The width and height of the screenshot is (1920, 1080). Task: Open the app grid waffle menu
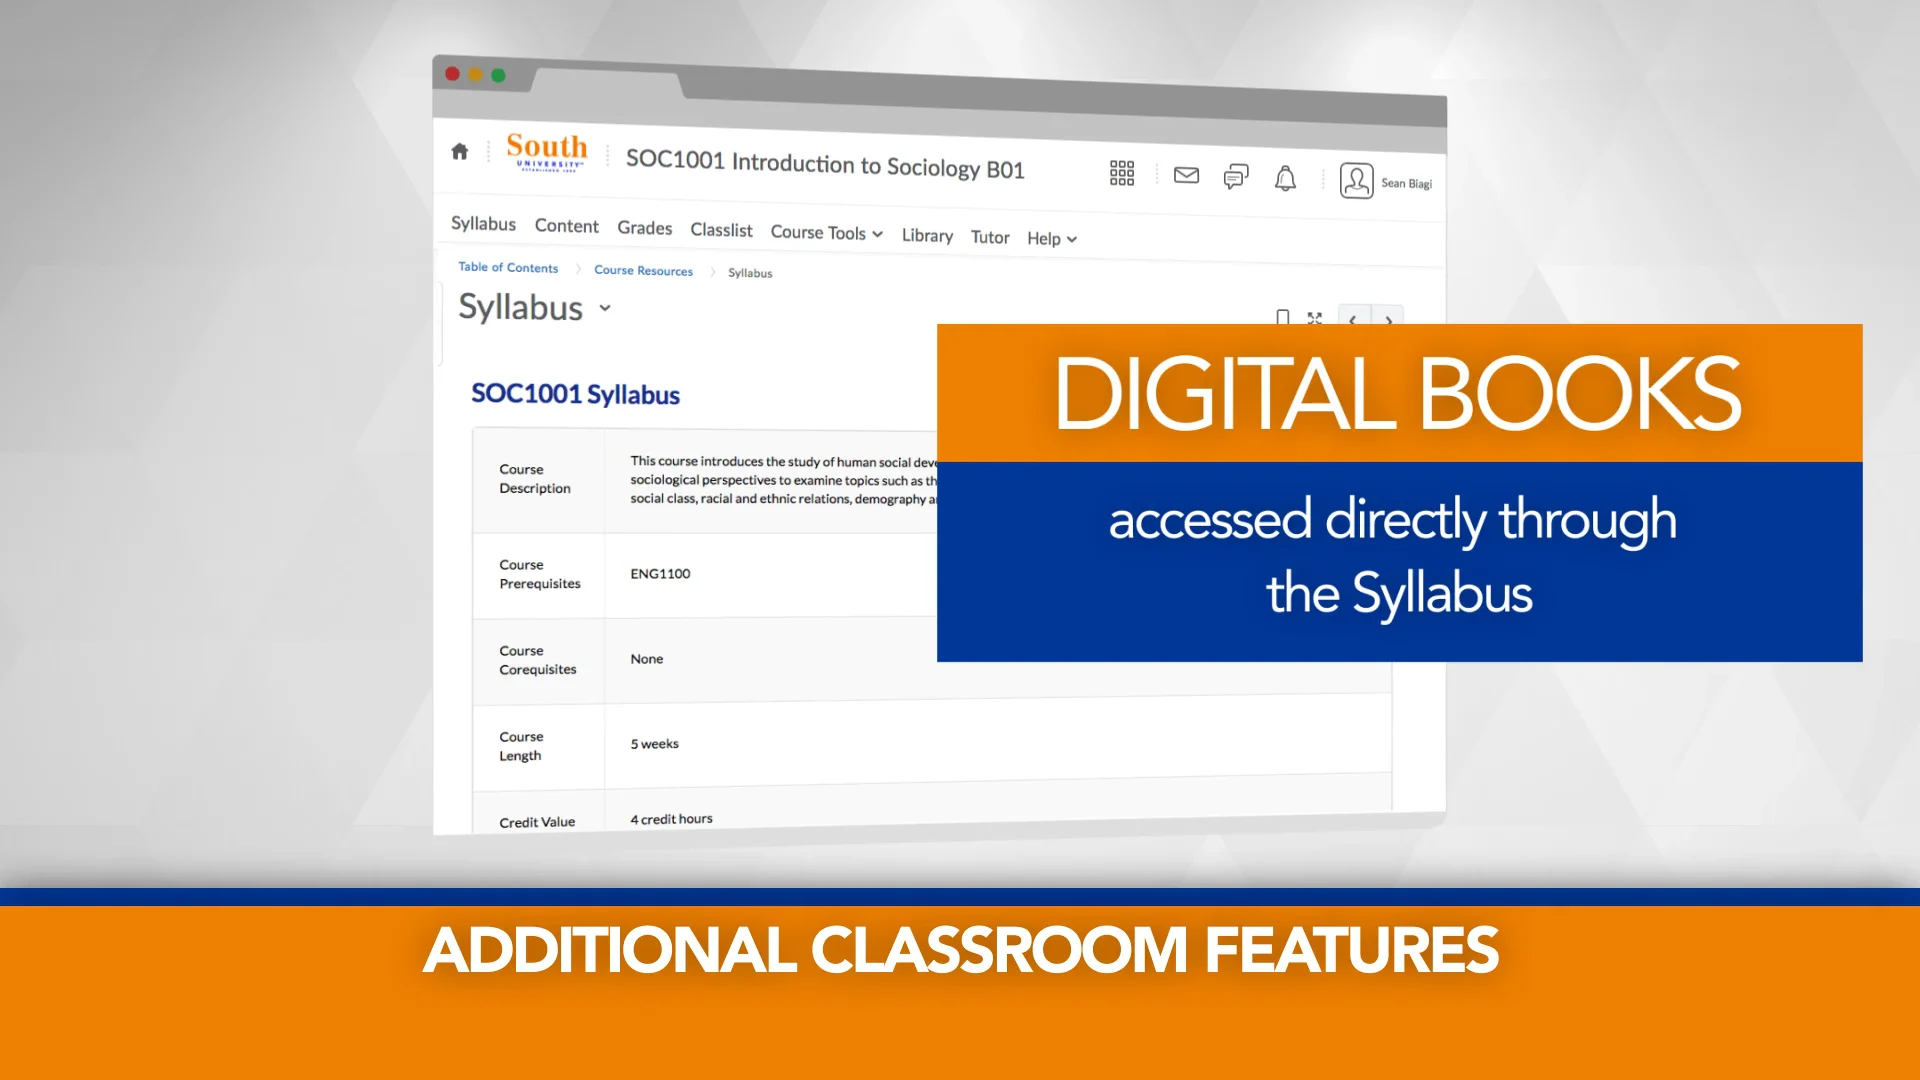point(1121,173)
